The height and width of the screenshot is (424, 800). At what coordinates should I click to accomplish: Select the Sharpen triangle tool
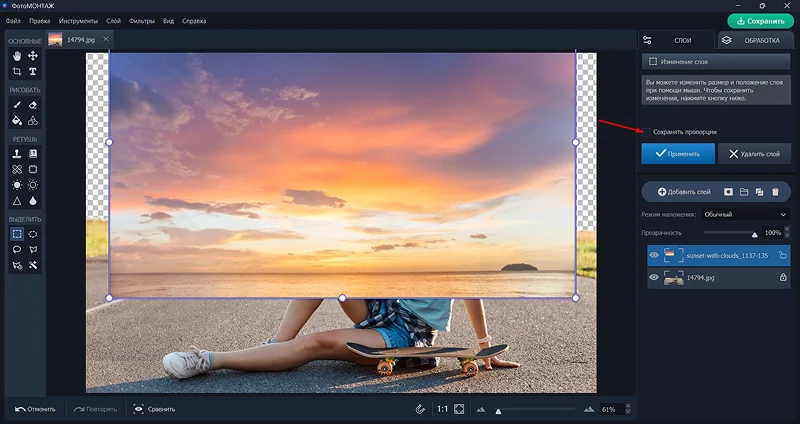[x=17, y=201]
